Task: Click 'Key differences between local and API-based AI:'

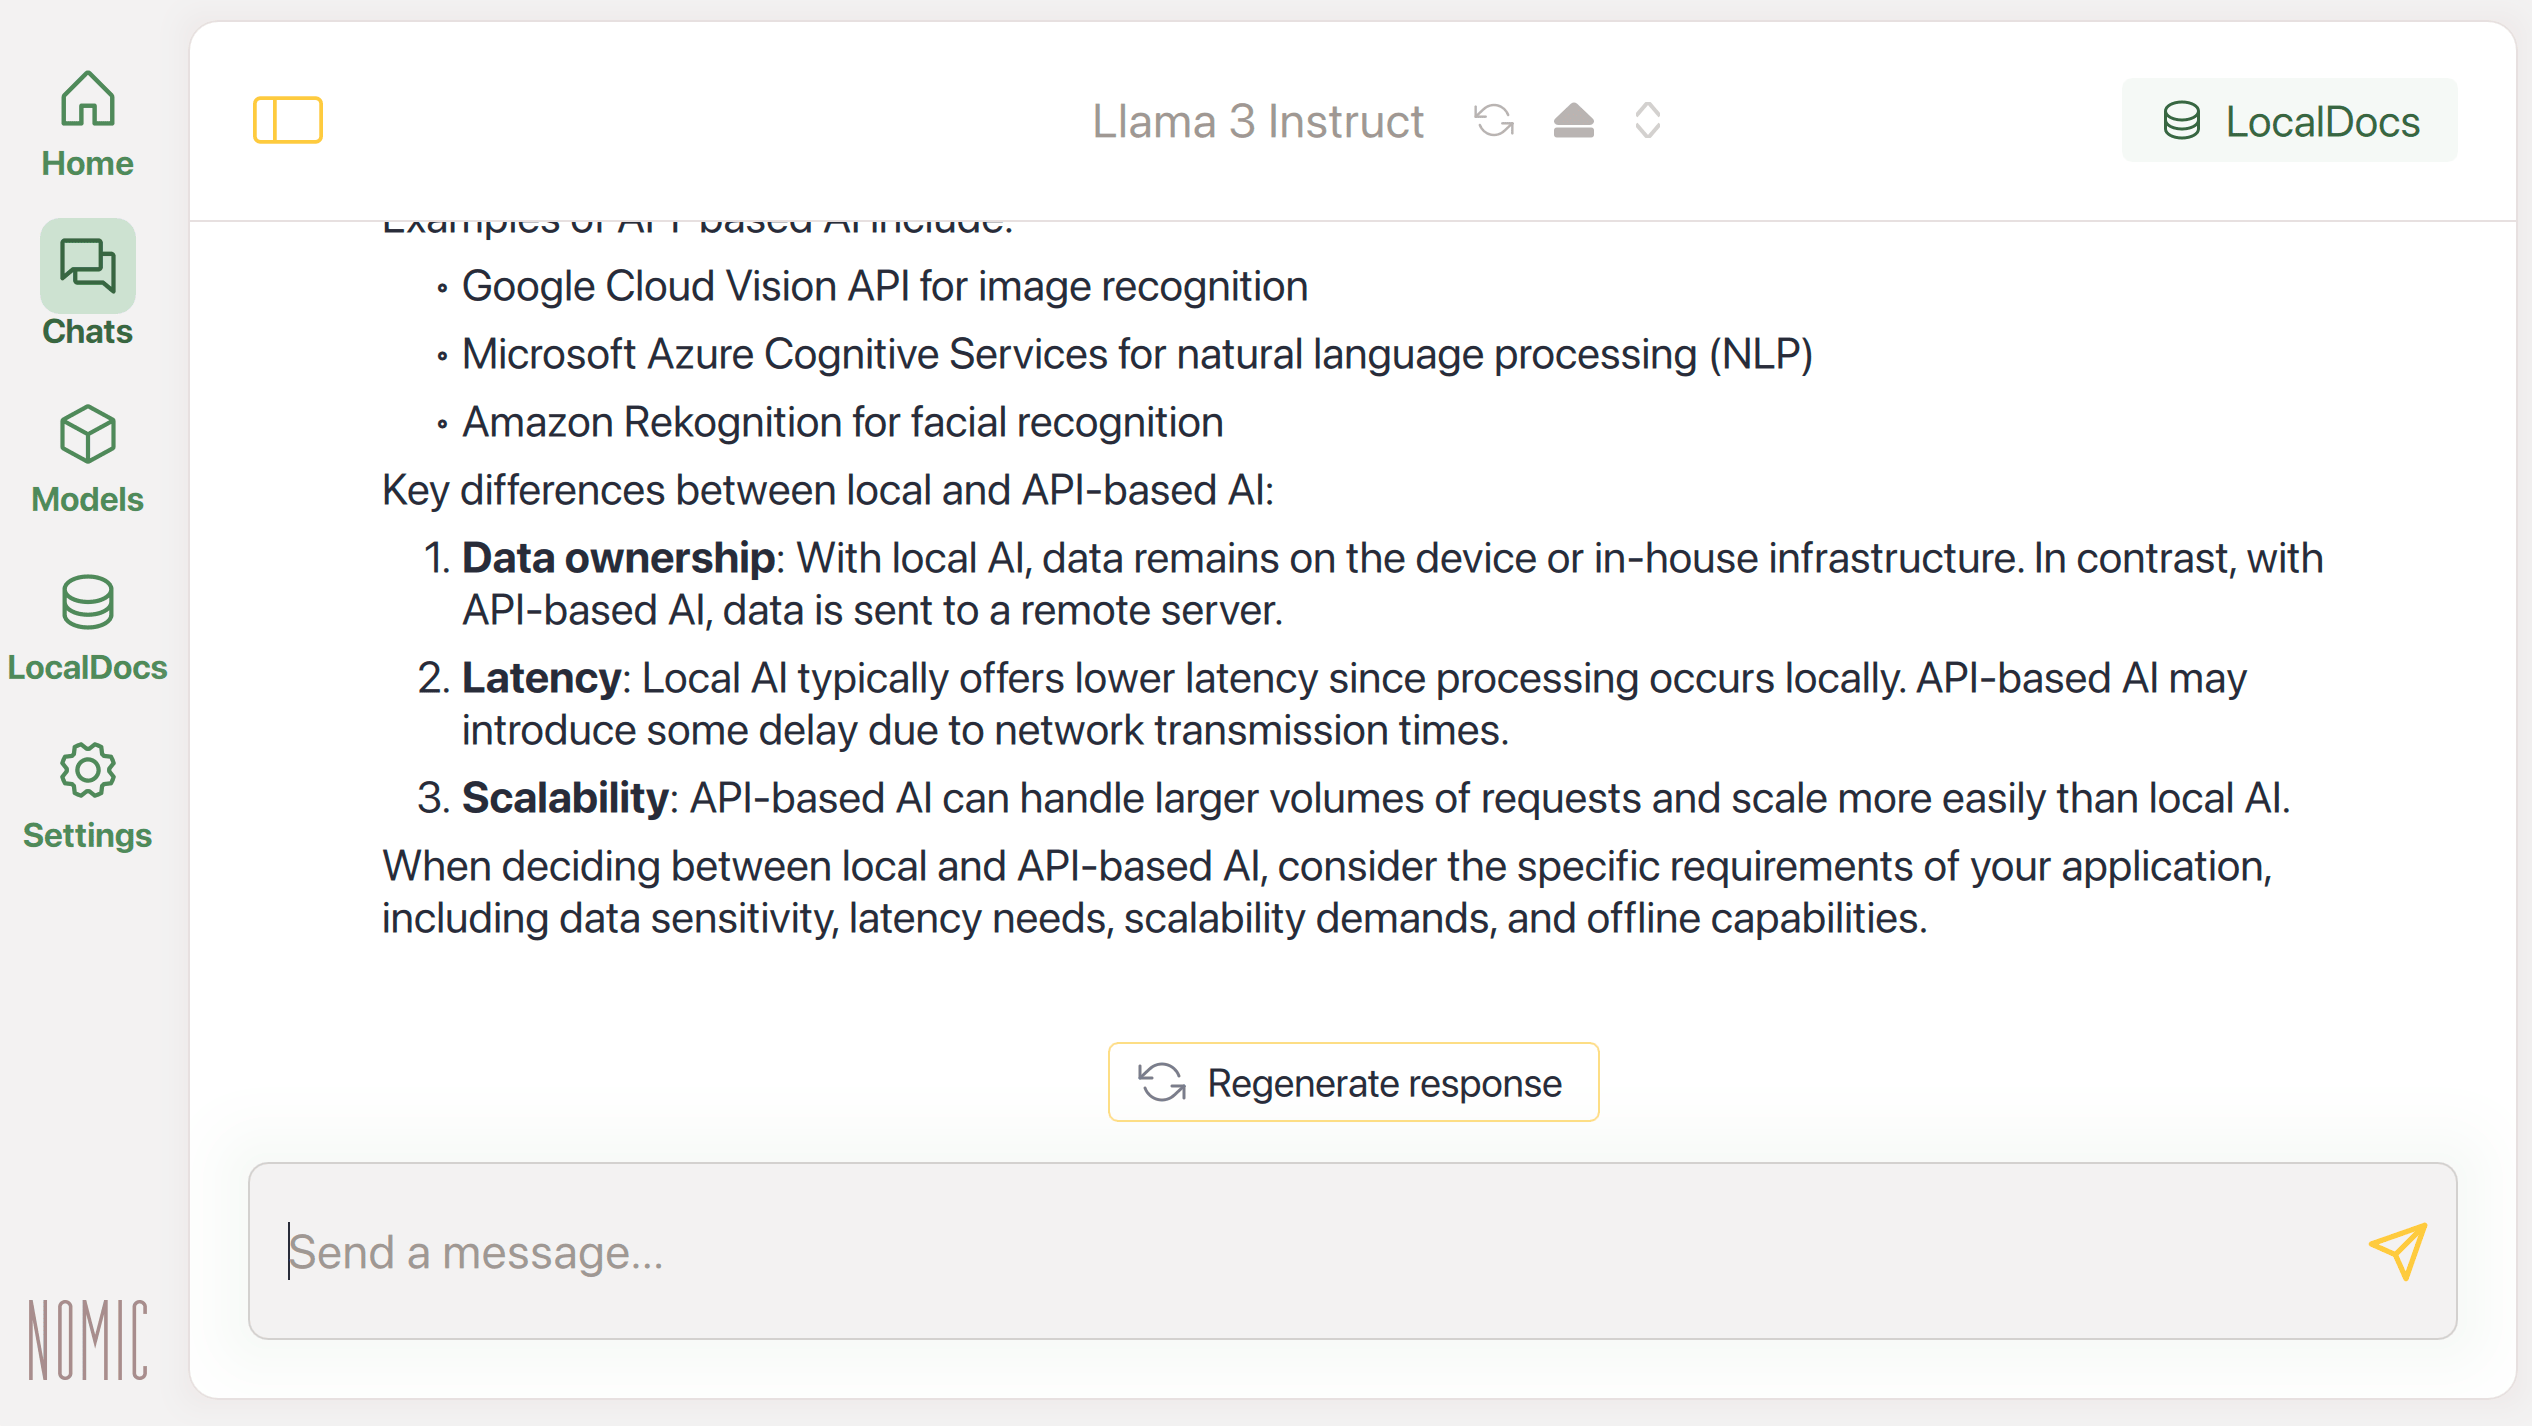Action: [x=828, y=490]
